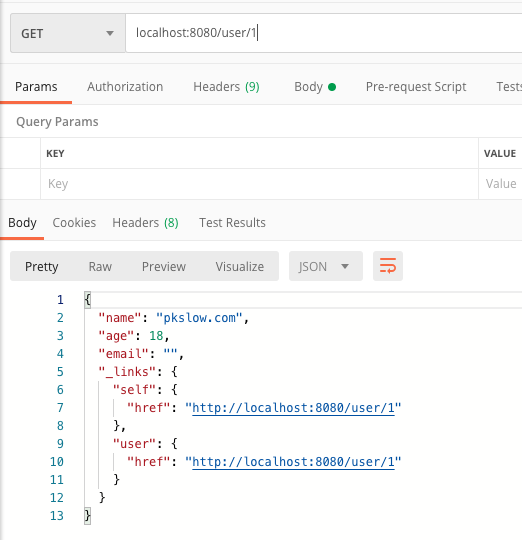The height and width of the screenshot is (540, 522).
Task: Switch to response Cookies tab
Action: point(74,222)
